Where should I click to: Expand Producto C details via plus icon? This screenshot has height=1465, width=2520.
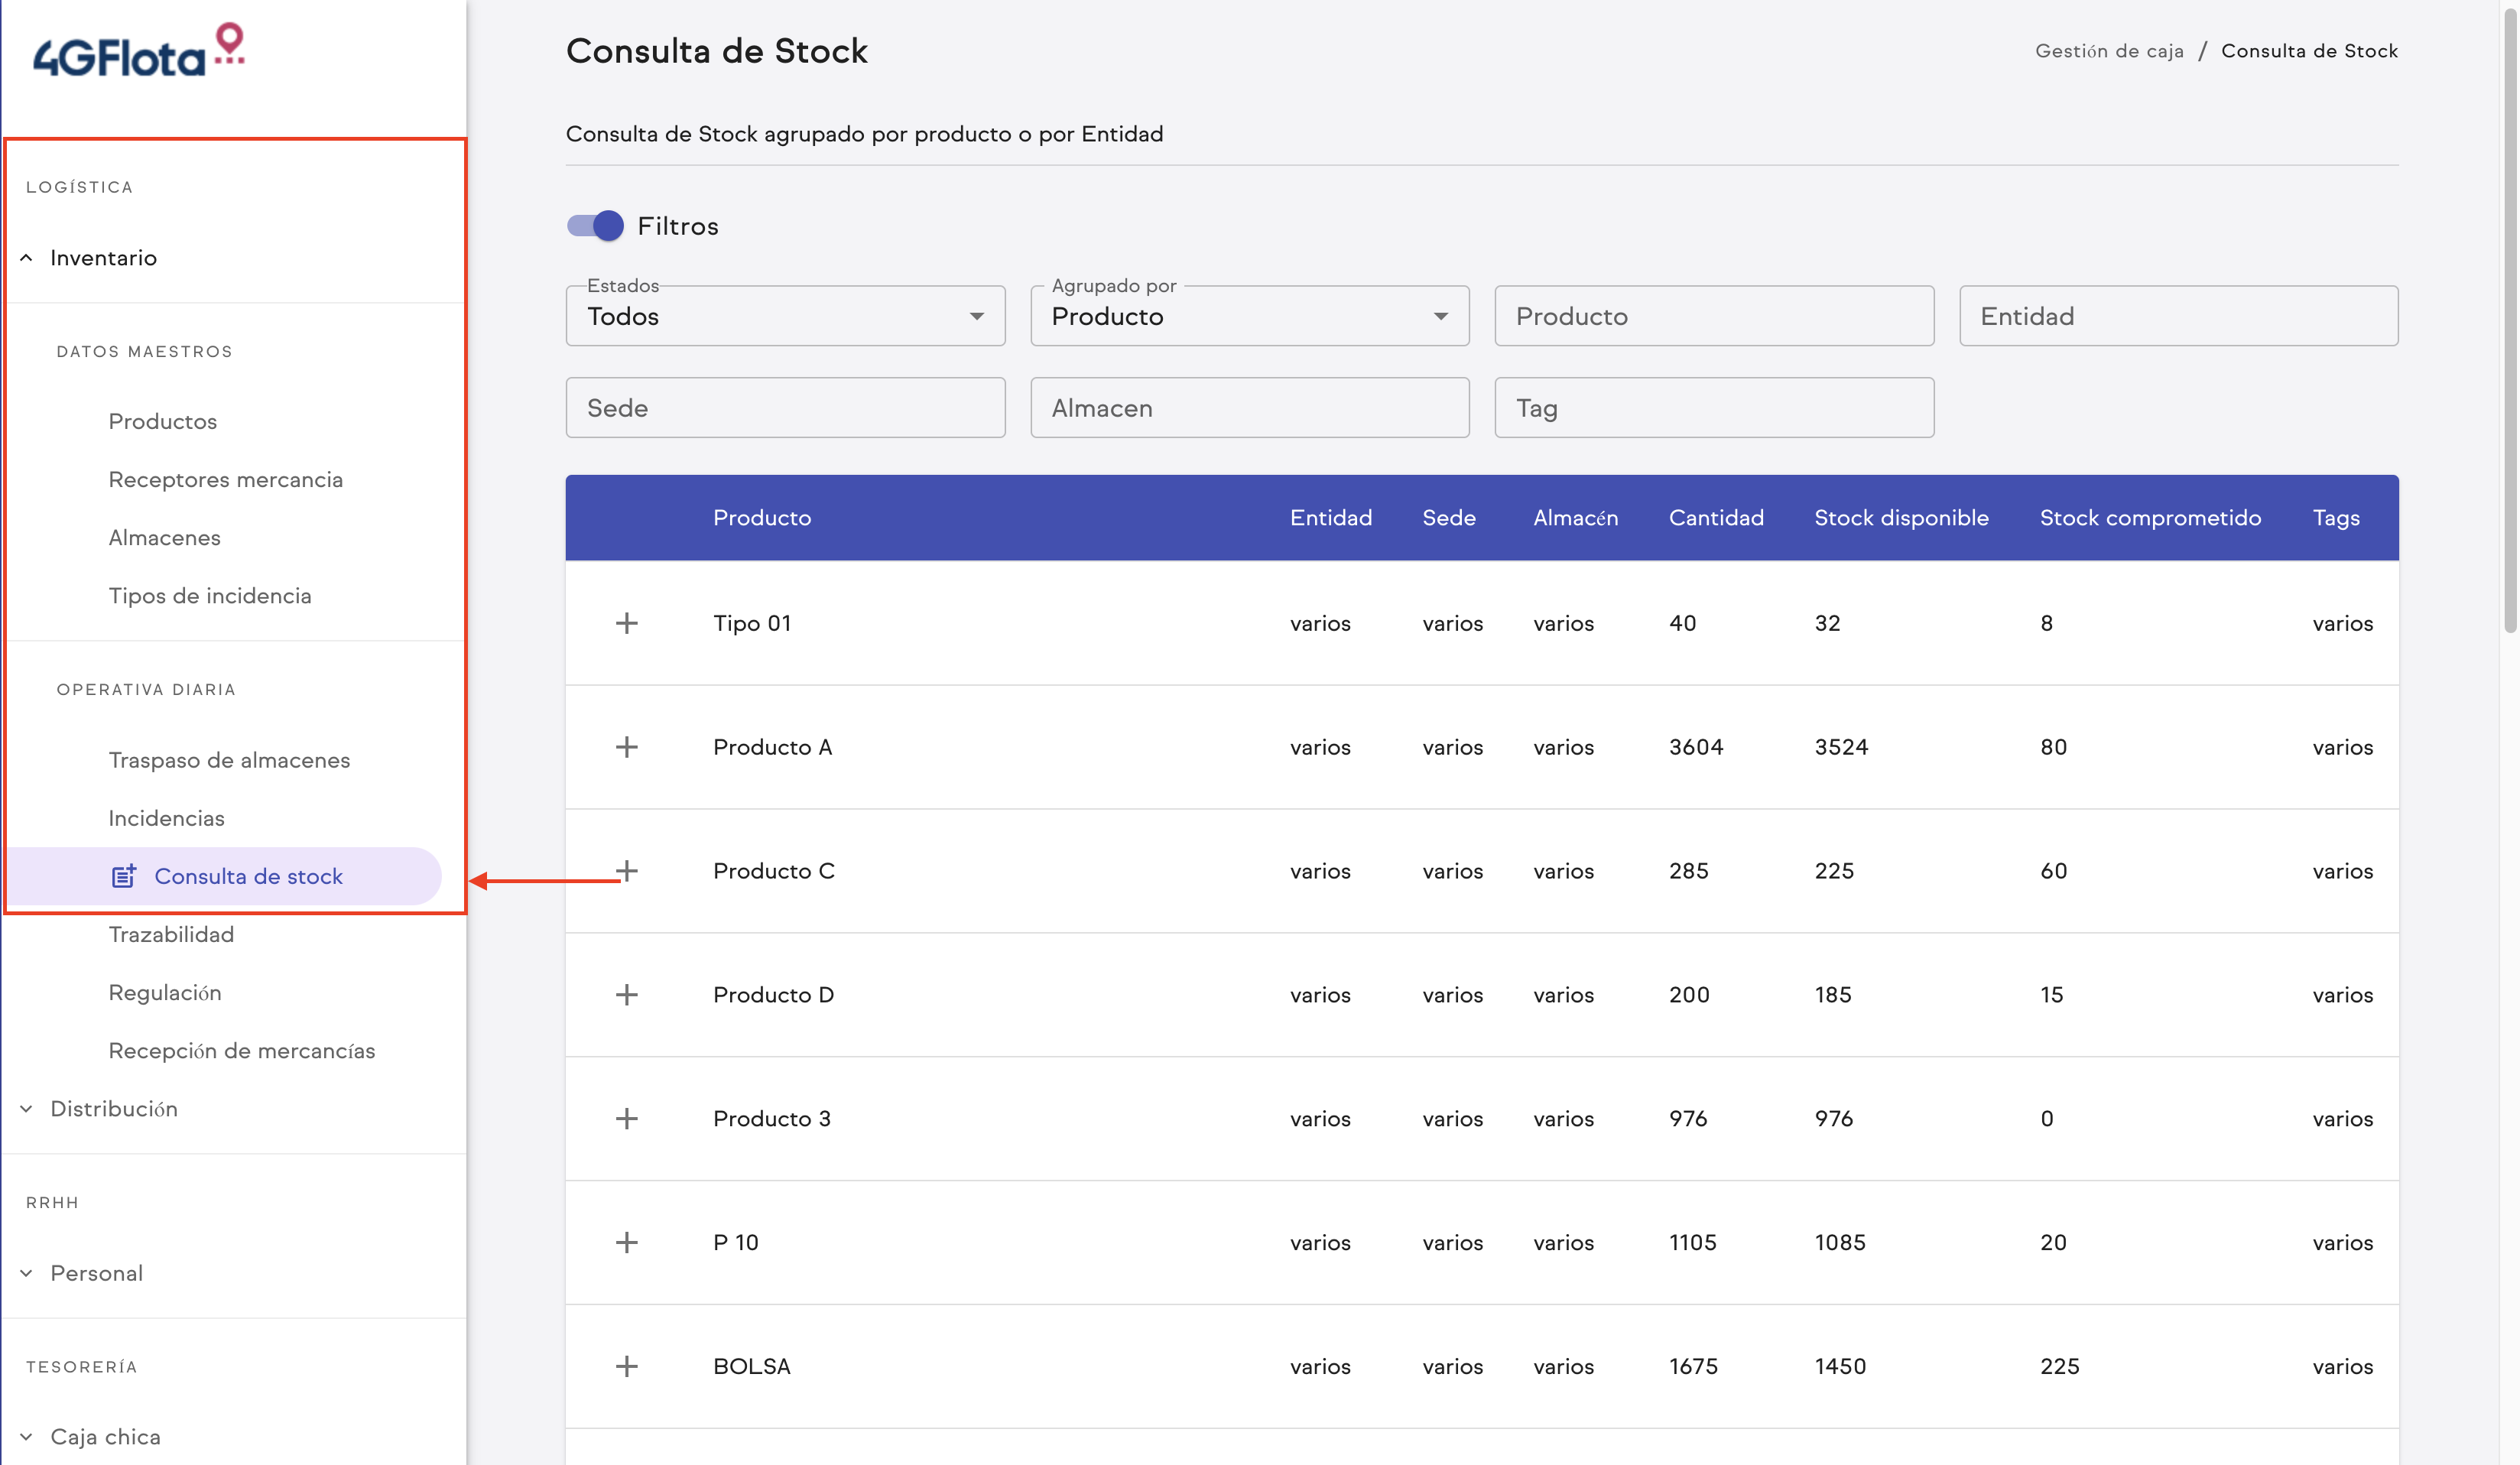(x=627, y=870)
